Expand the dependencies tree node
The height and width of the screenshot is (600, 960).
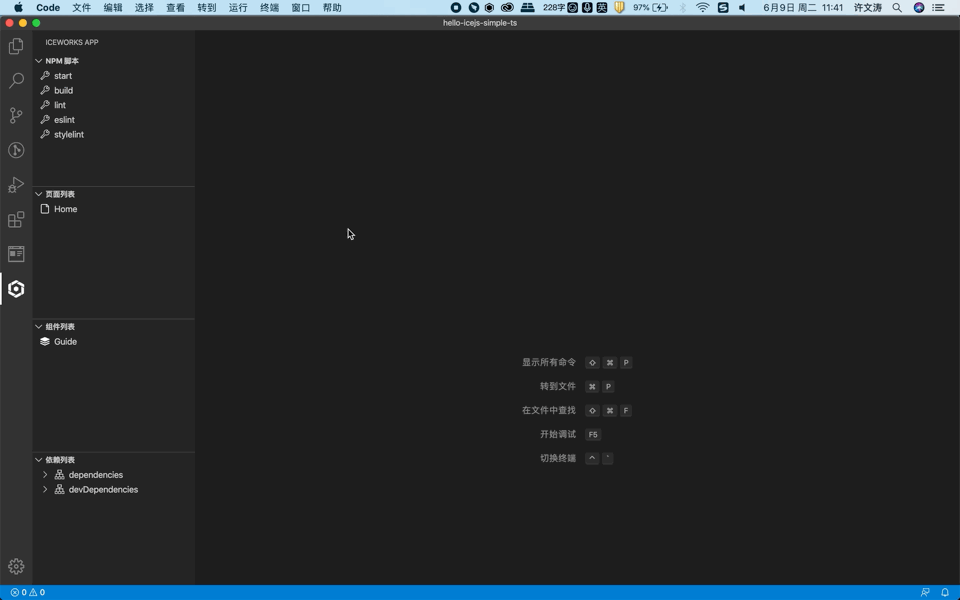45,474
